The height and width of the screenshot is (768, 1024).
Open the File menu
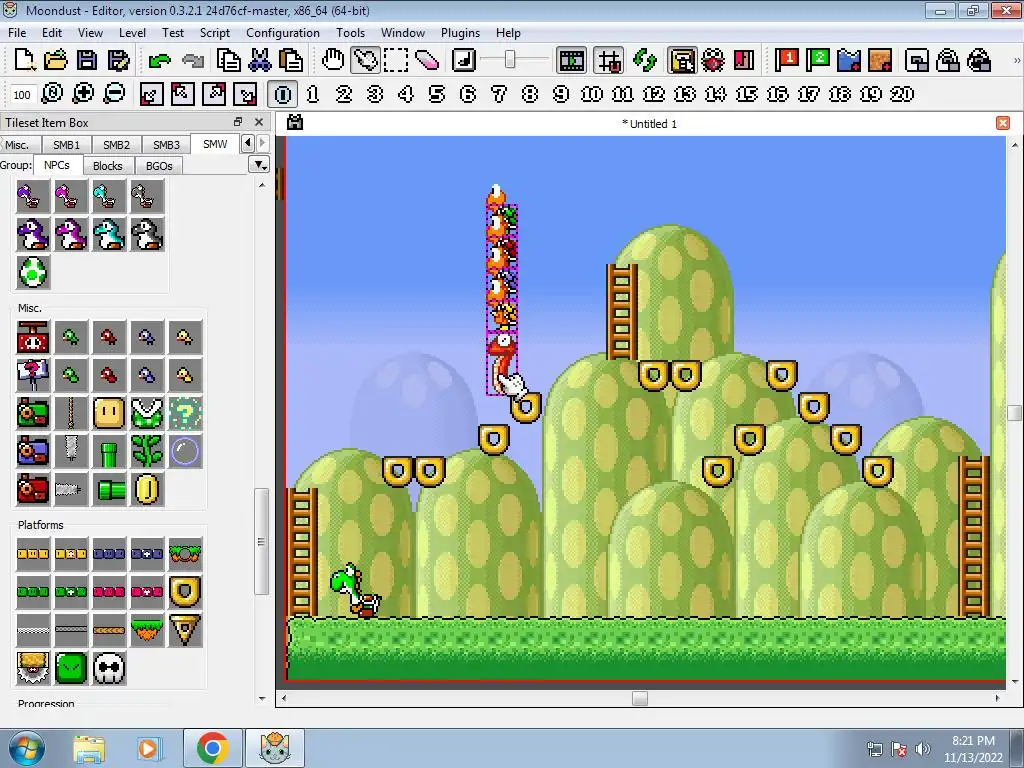tap(17, 33)
